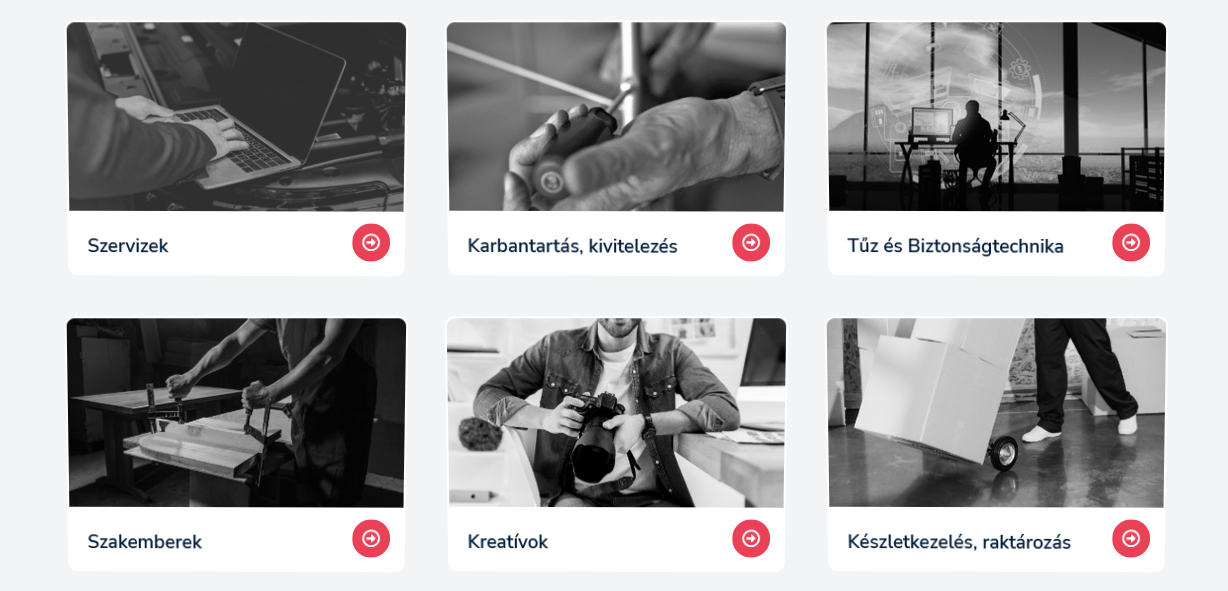
Task: Click the photographer holding a camera image
Action: [x=616, y=412]
